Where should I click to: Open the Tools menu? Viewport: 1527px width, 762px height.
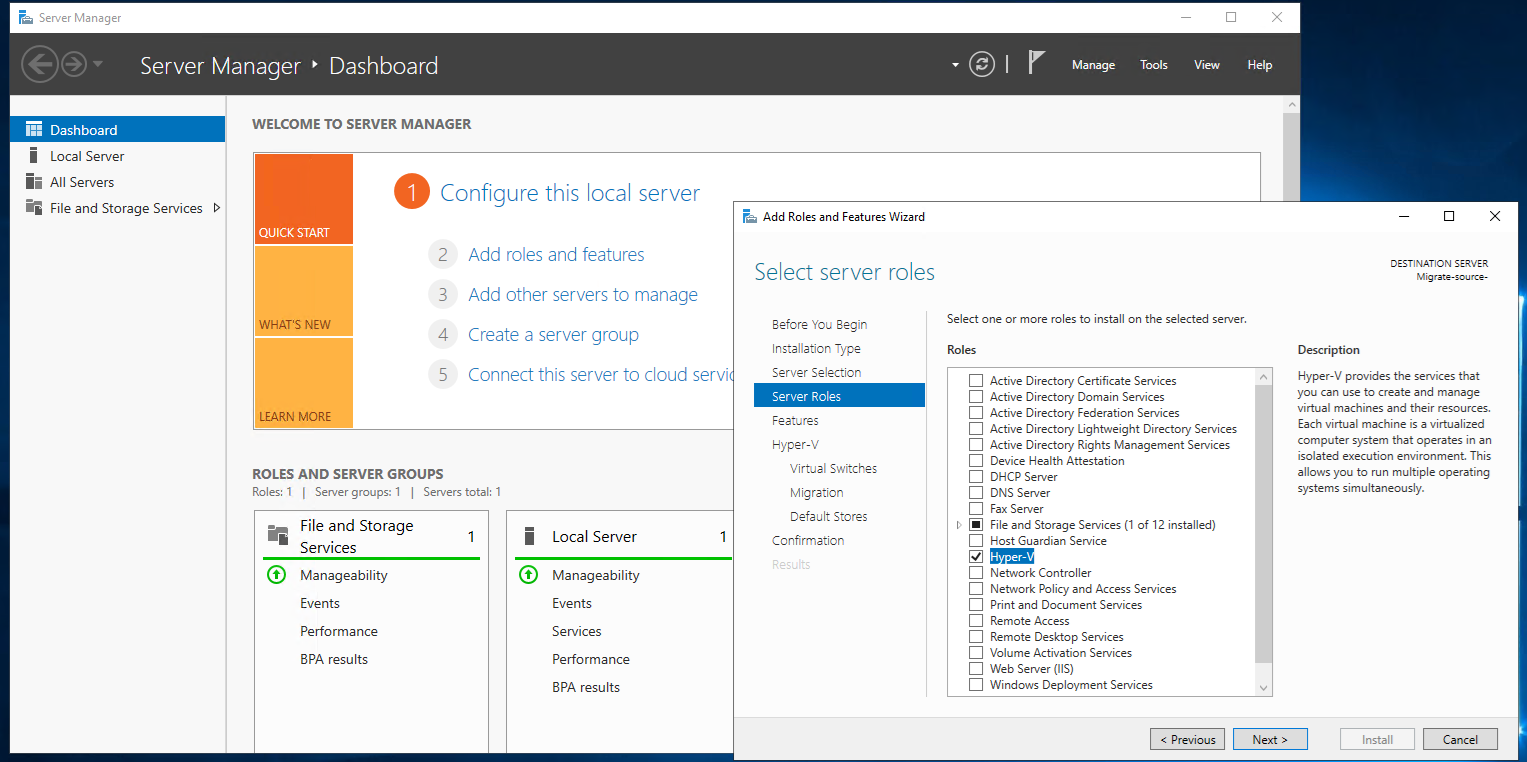(x=1153, y=65)
